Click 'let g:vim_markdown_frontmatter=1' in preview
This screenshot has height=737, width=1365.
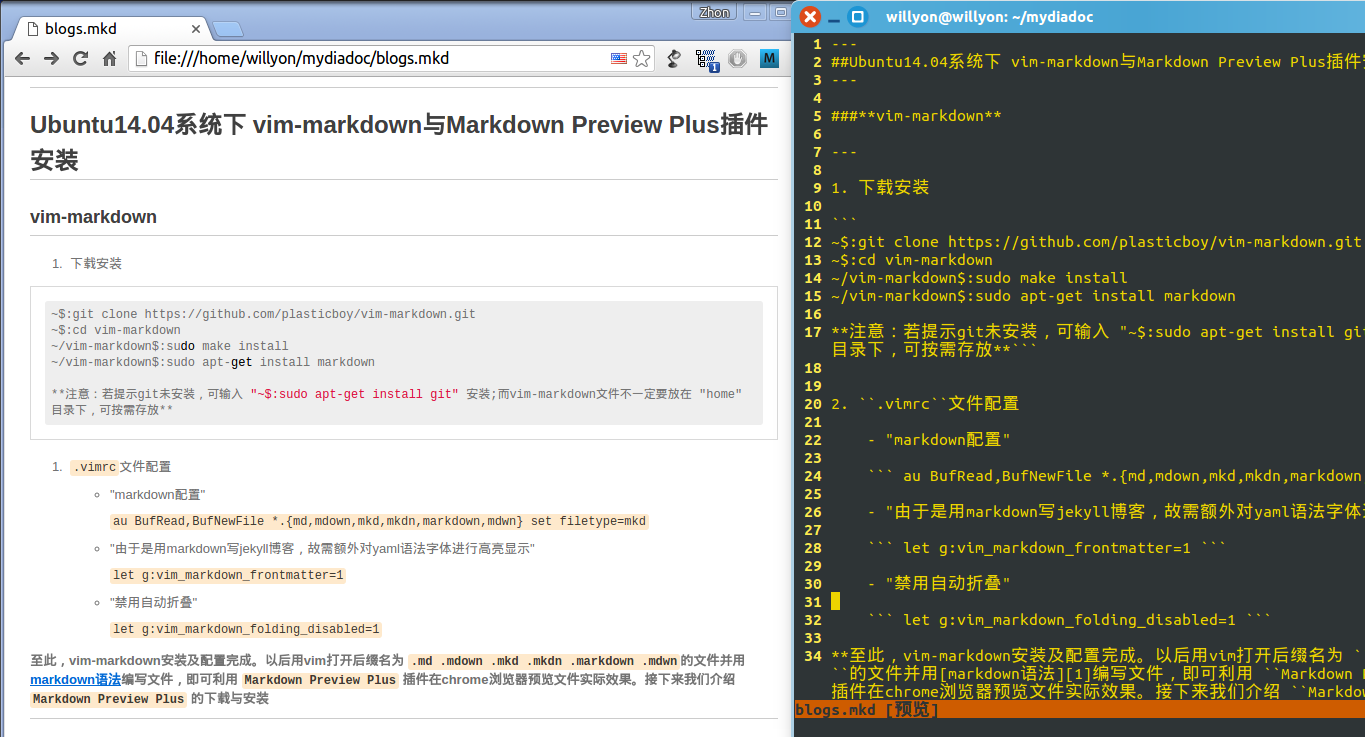pyautogui.click(x=228, y=575)
